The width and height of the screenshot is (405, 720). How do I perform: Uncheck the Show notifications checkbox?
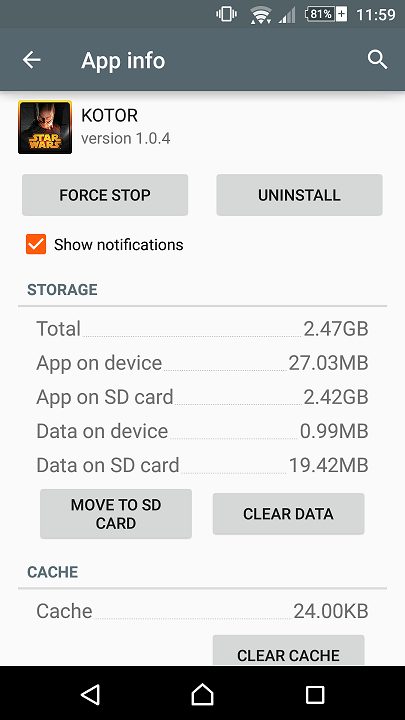click(x=36, y=244)
